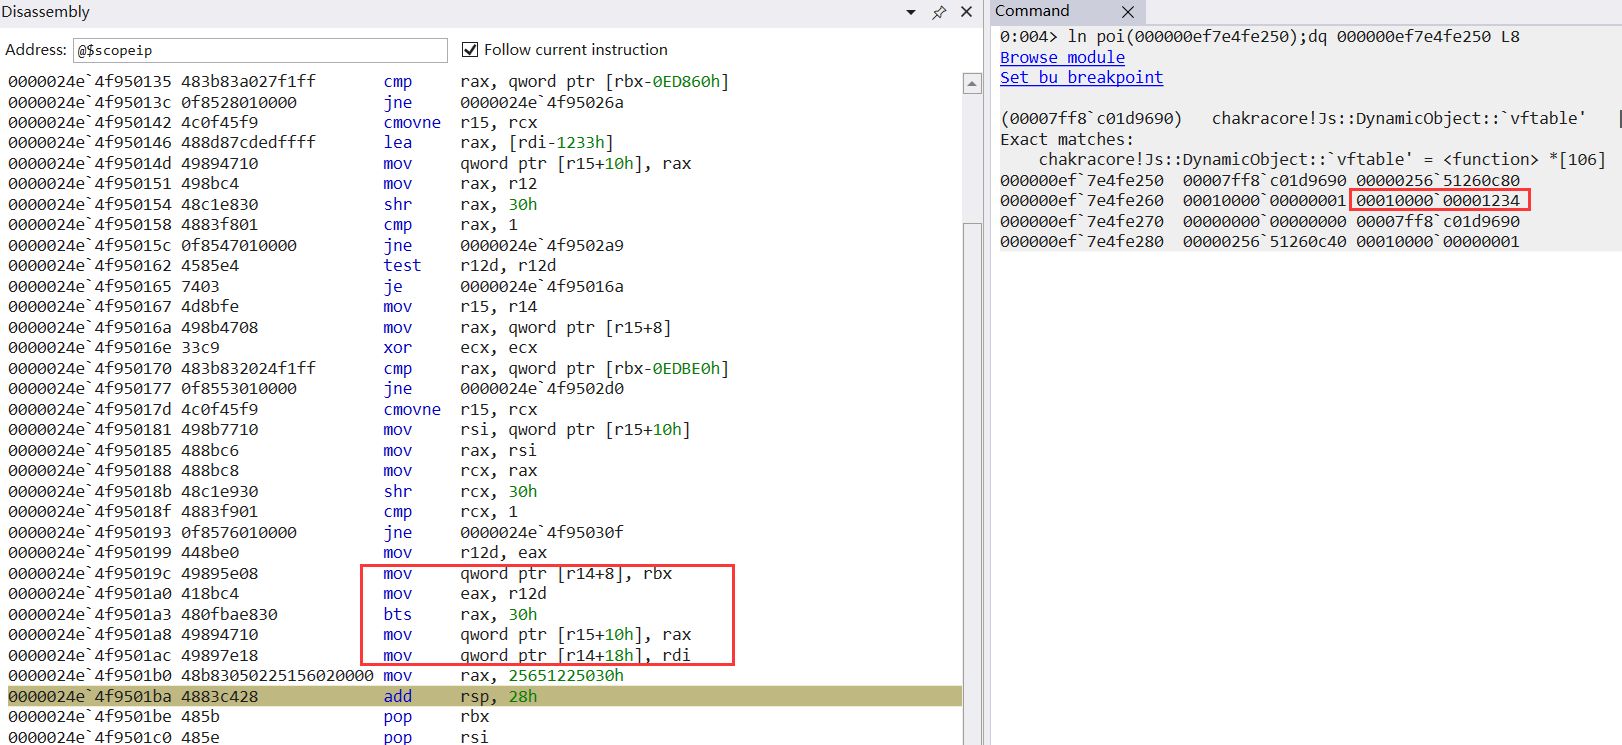1622x745 pixels.
Task: Open the Browse module link
Action: click(x=1062, y=57)
